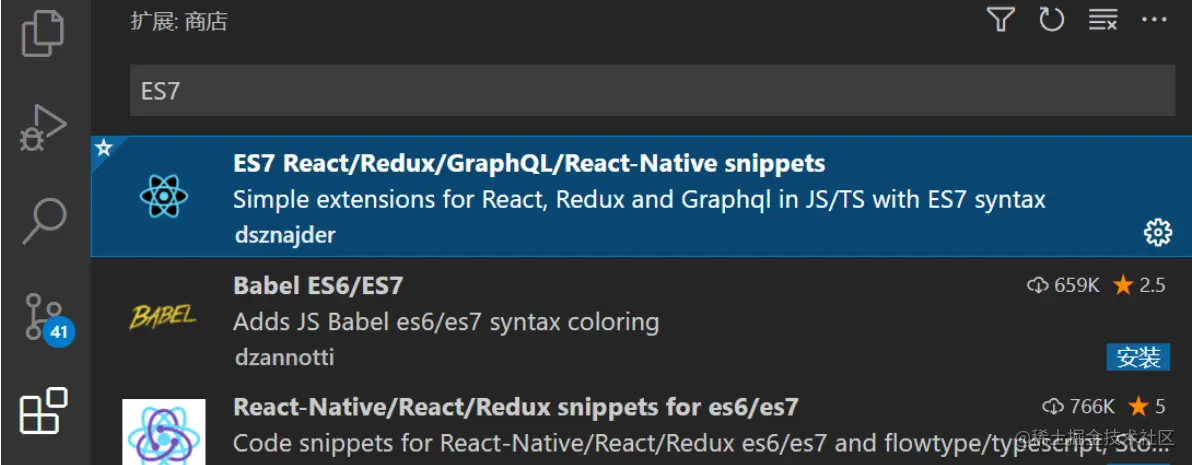Clear extensions search results
Image resolution: width=1192 pixels, height=465 pixels.
tap(1103, 20)
